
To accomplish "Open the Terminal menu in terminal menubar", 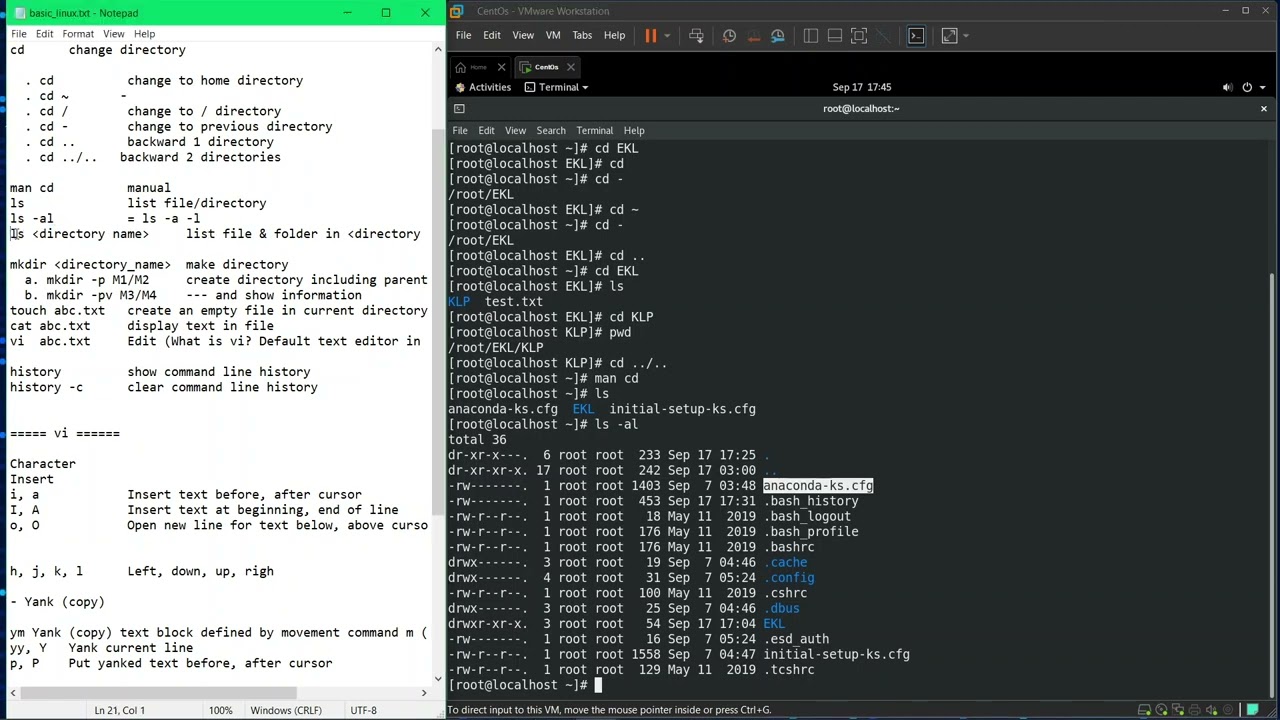I will pos(594,130).
